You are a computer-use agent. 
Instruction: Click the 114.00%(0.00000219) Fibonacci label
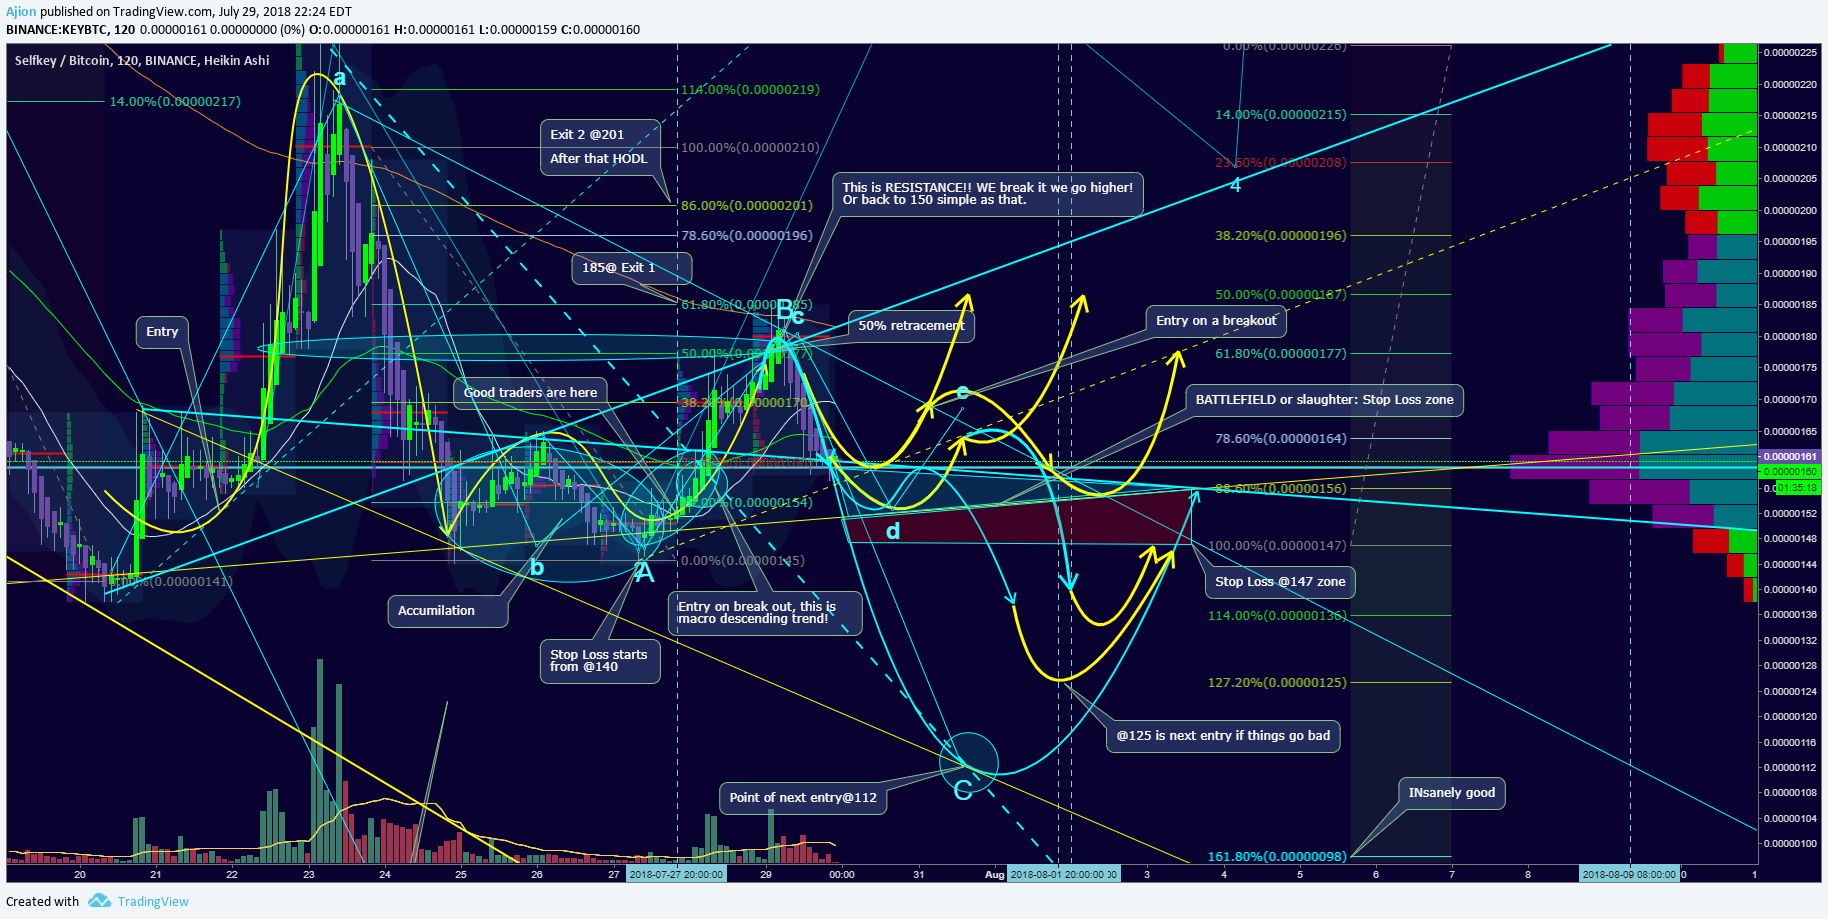(750, 90)
